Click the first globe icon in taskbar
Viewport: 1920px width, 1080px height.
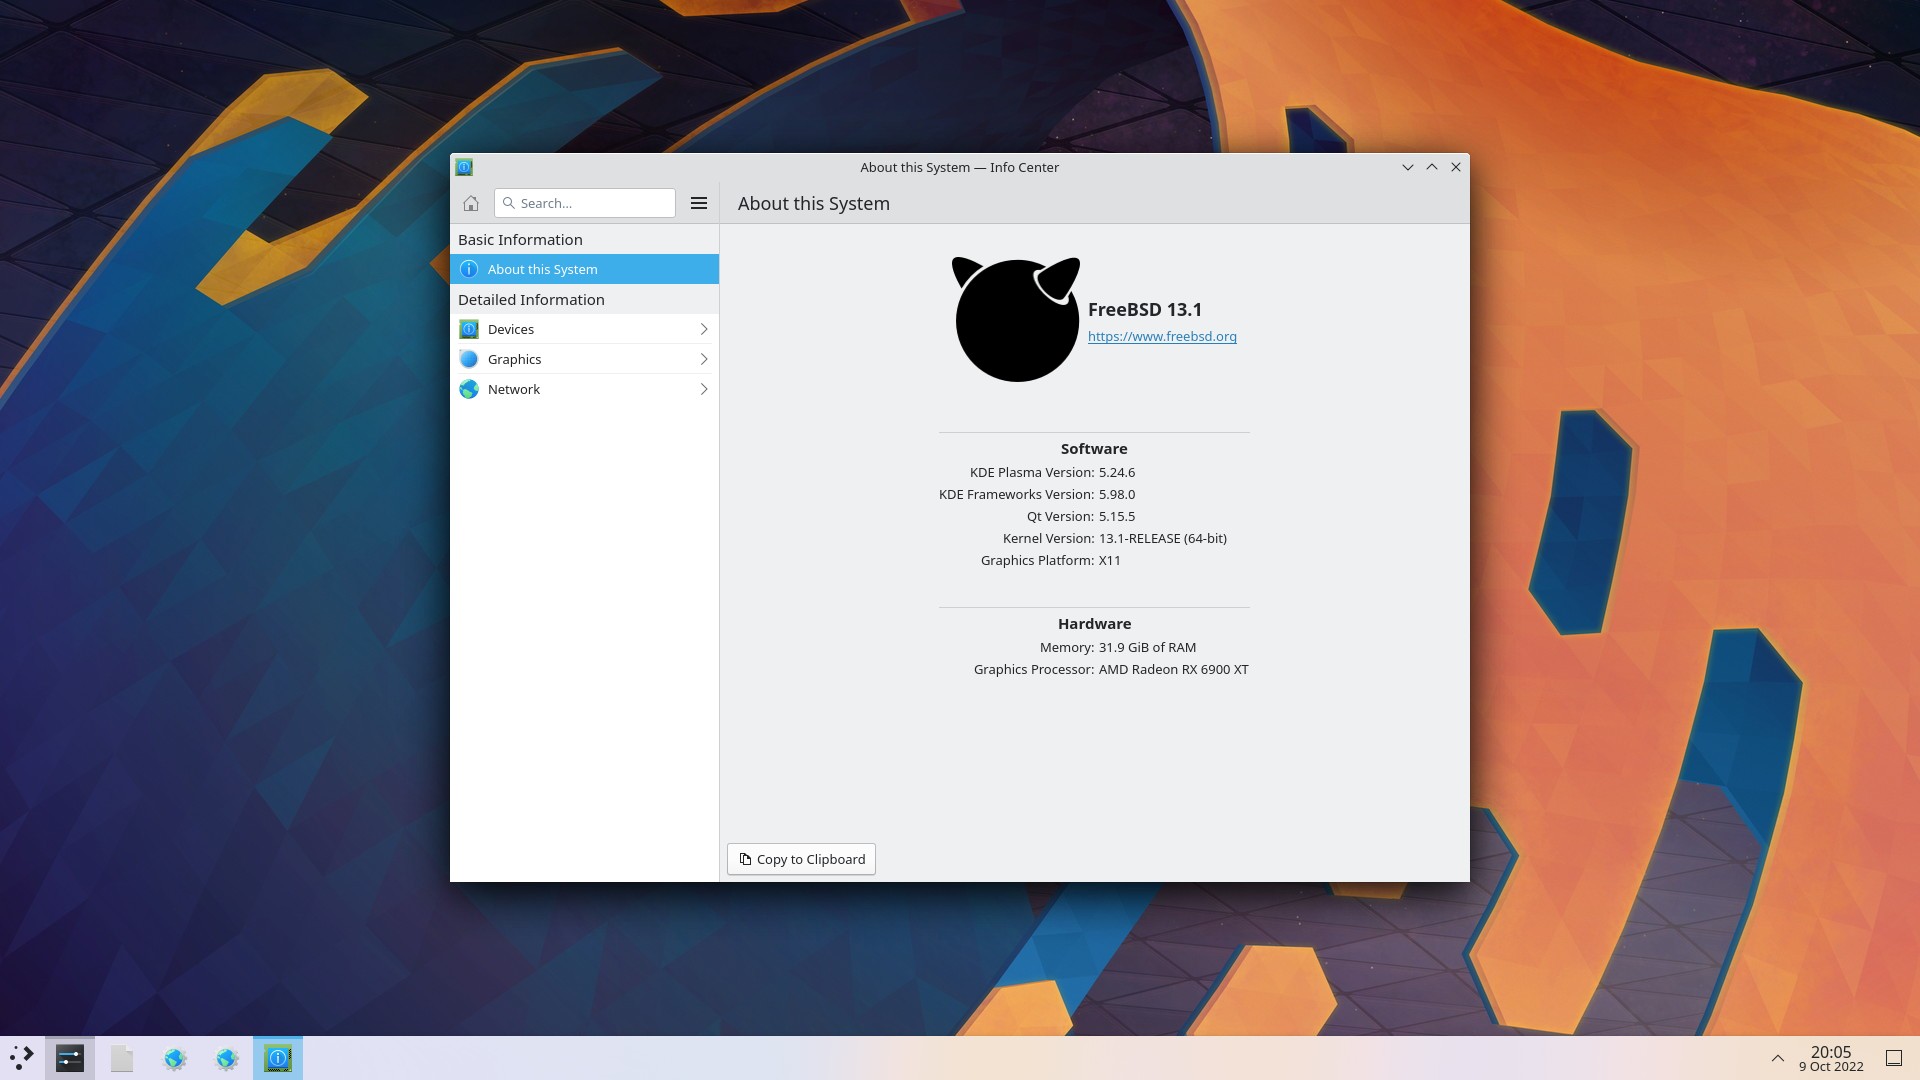[x=175, y=1058]
